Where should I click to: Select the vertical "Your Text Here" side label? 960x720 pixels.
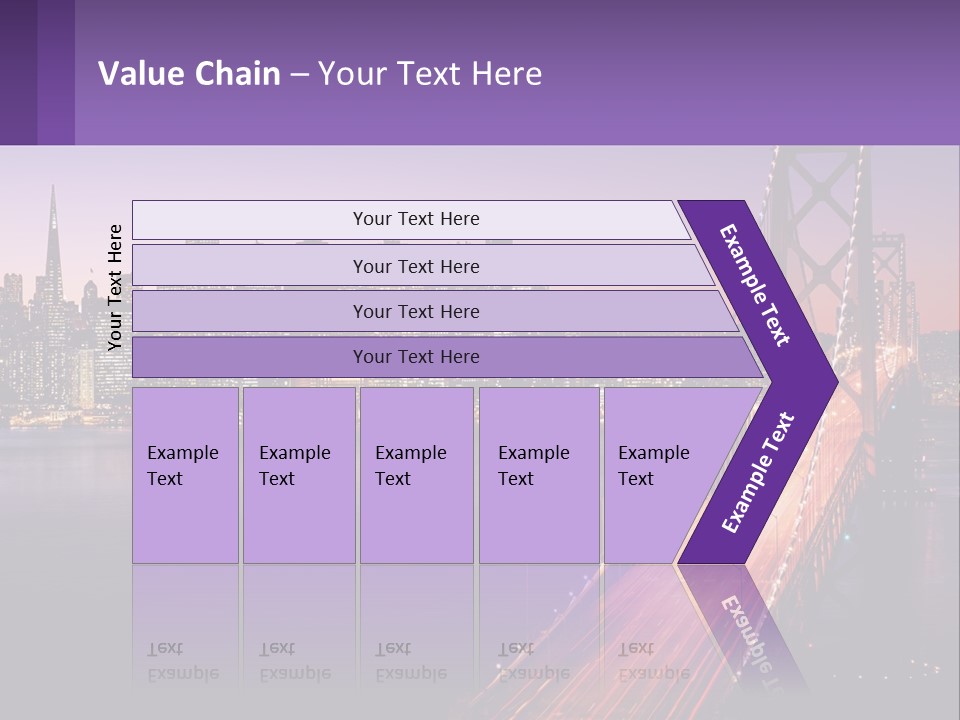coord(115,288)
